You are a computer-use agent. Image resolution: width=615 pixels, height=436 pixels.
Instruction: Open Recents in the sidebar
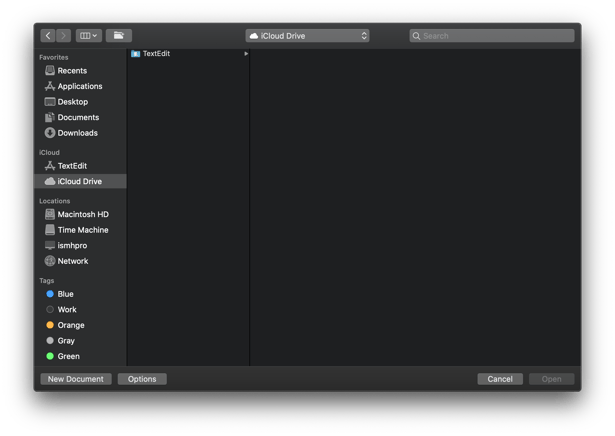coord(80,71)
